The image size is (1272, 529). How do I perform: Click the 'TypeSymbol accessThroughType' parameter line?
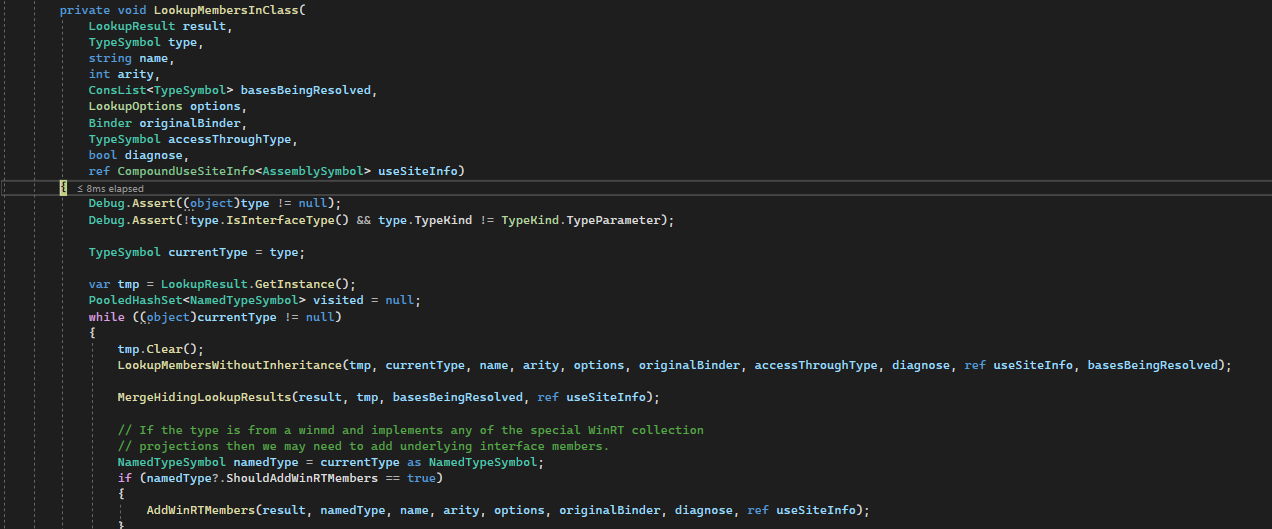click(x=193, y=139)
